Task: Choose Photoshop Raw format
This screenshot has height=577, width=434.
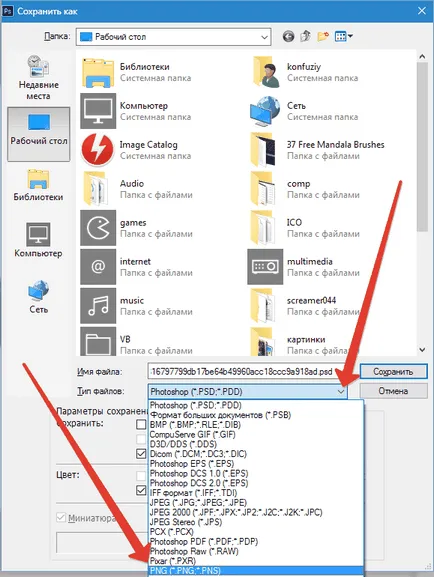Action: (255, 551)
